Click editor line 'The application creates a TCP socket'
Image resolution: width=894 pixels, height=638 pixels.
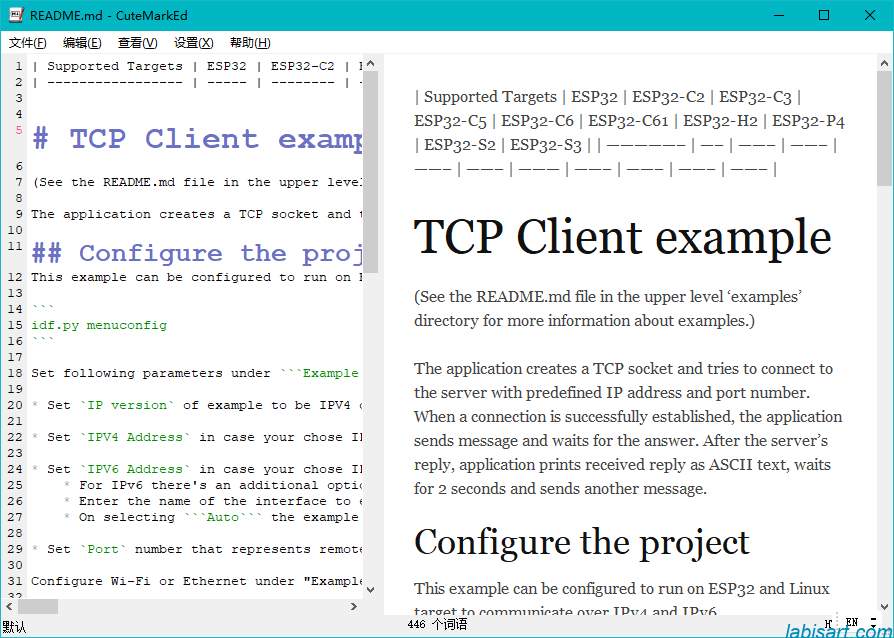pos(197,214)
